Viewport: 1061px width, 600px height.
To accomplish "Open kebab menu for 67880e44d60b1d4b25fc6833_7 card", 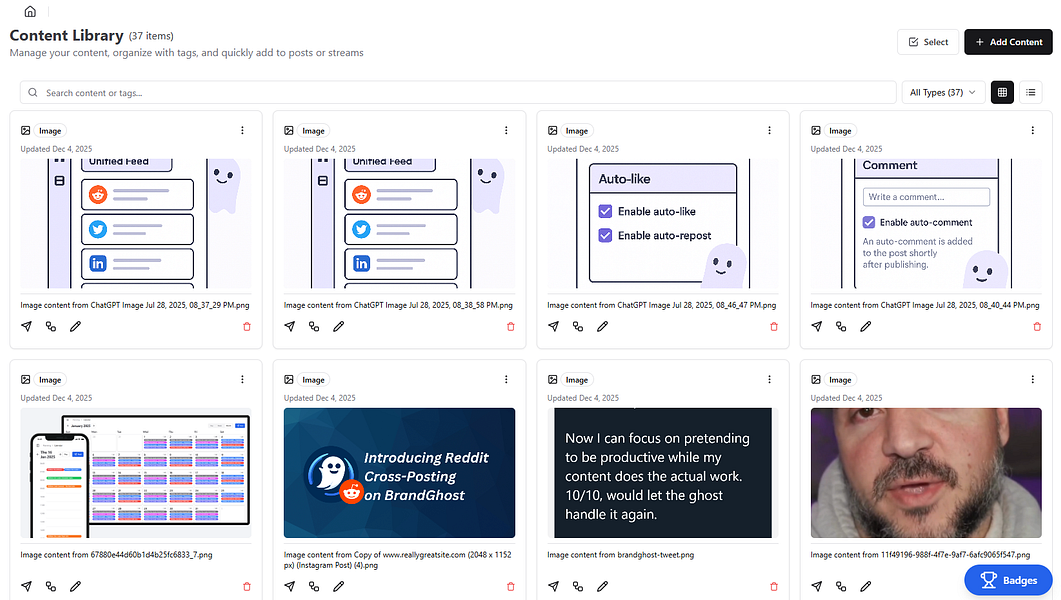I will pyautogui.click(x=242, y=379).
